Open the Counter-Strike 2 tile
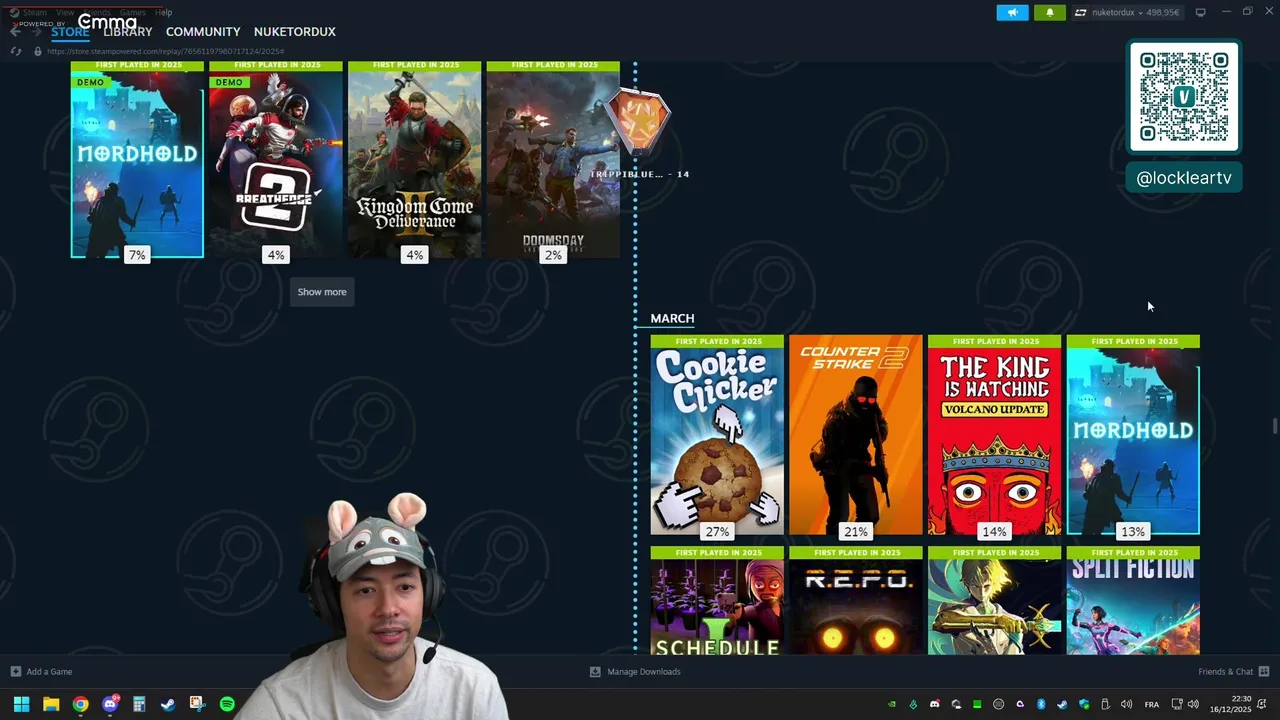This screenshot has width=1280, height=720. tap(856, 436)
